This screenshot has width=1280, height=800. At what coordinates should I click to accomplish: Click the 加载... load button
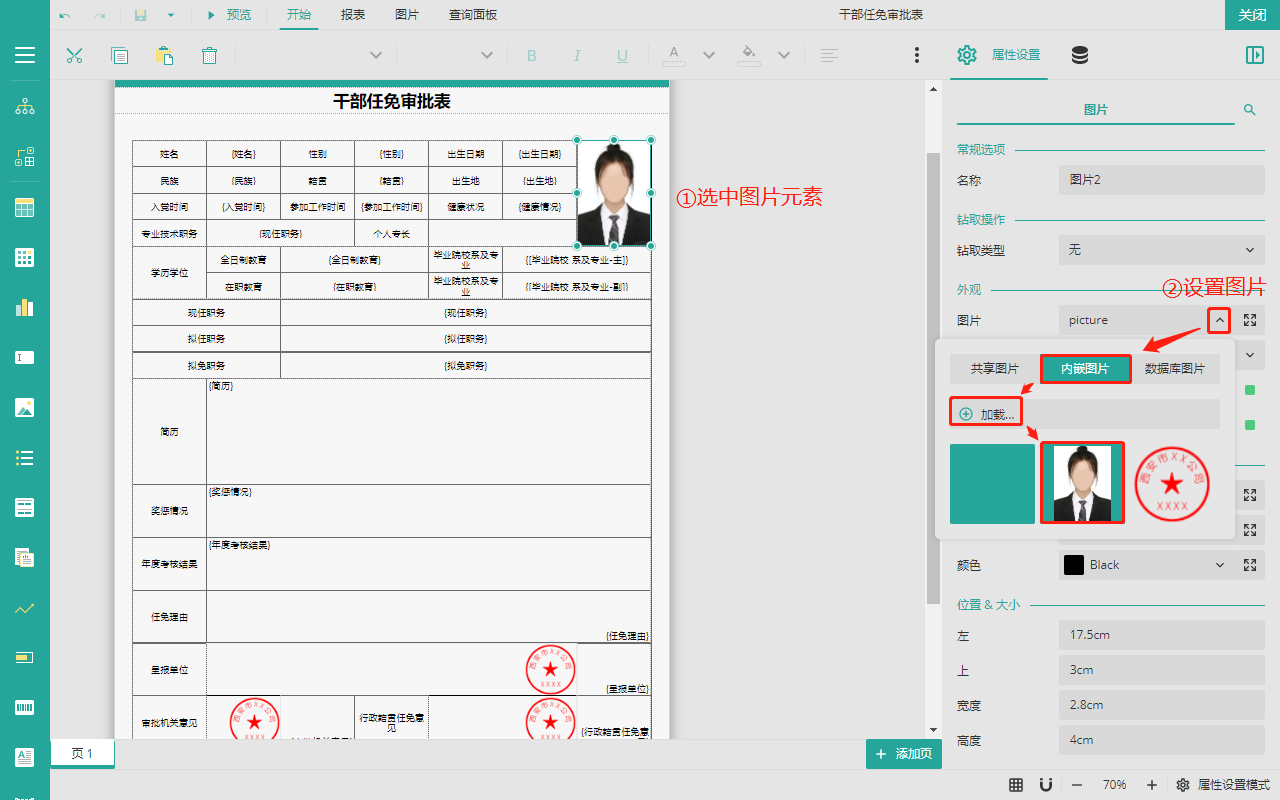(x=987, y=414)
